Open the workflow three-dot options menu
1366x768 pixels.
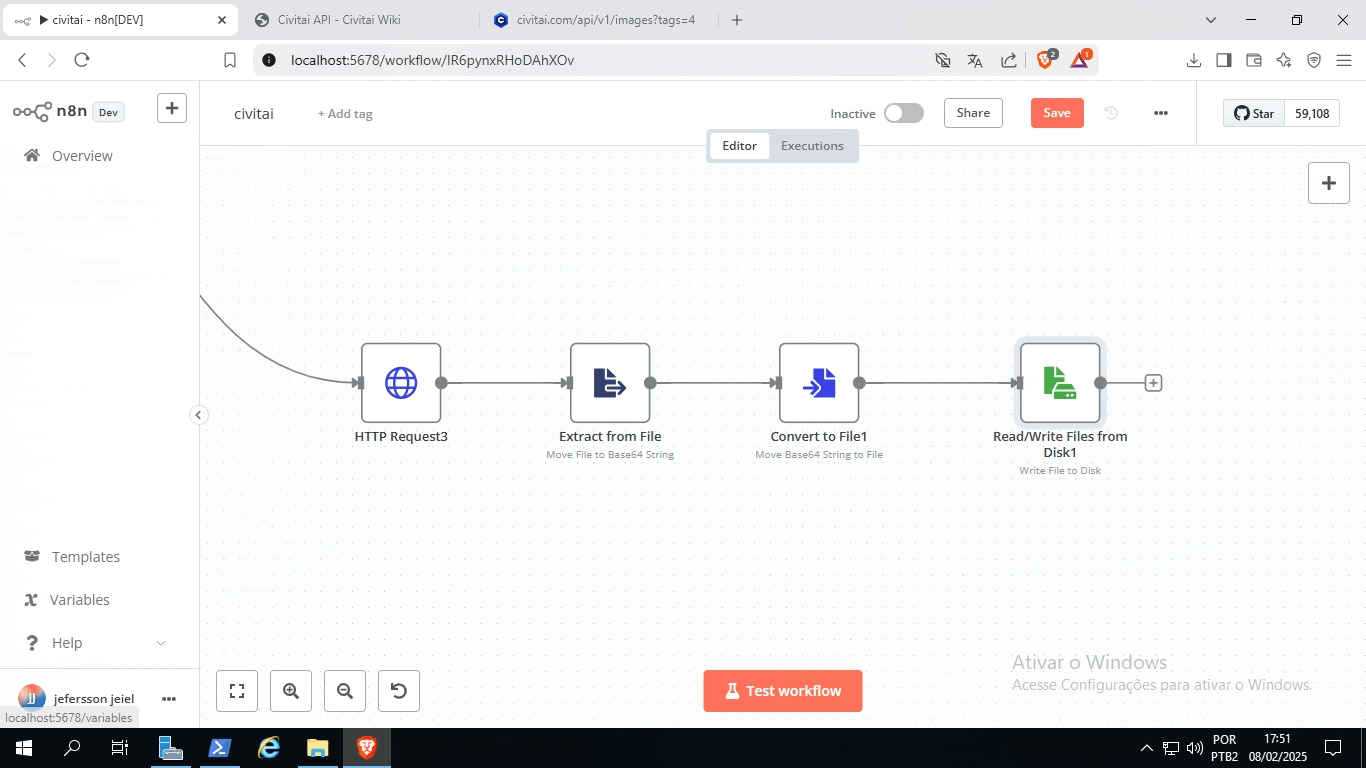1160,113
